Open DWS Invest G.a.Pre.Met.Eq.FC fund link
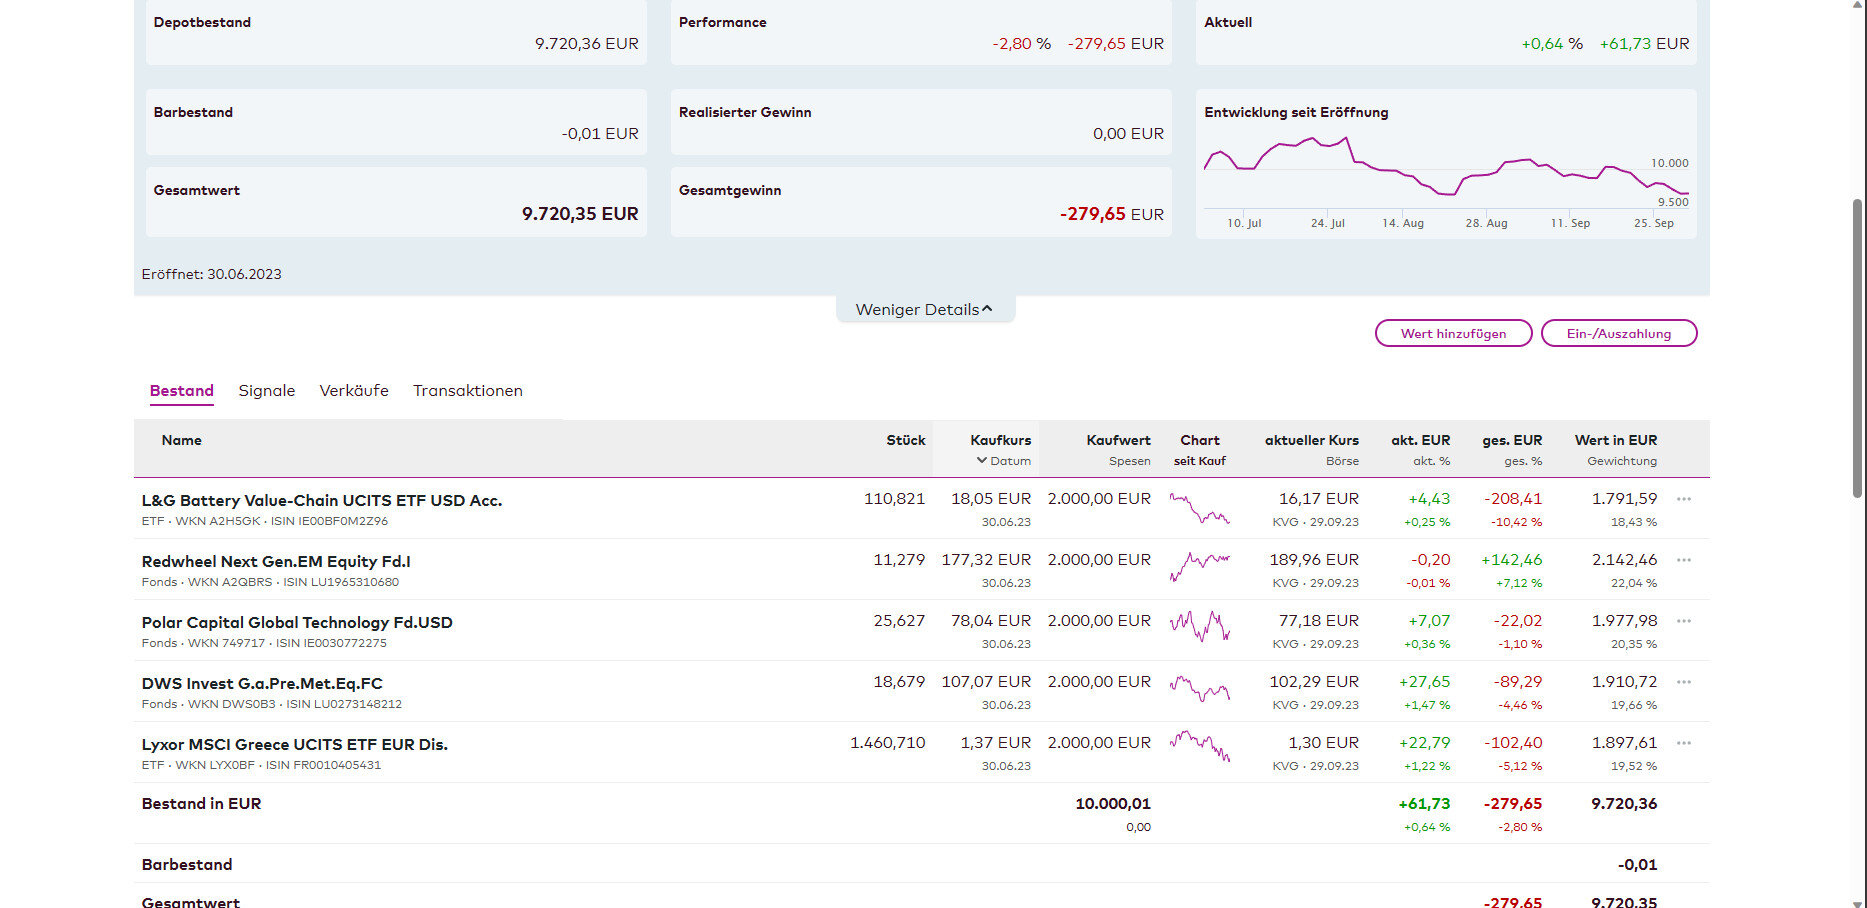Image resolution: width=1867 pixels, height=908 pixels. 262,684
